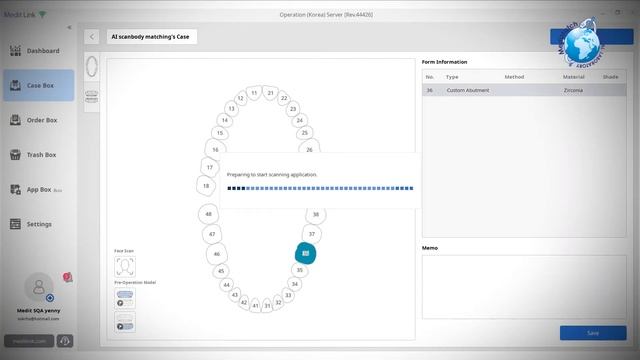Select tooth 31 on the chart
This screenshot has height=360, width=640.
click(267, 305)
